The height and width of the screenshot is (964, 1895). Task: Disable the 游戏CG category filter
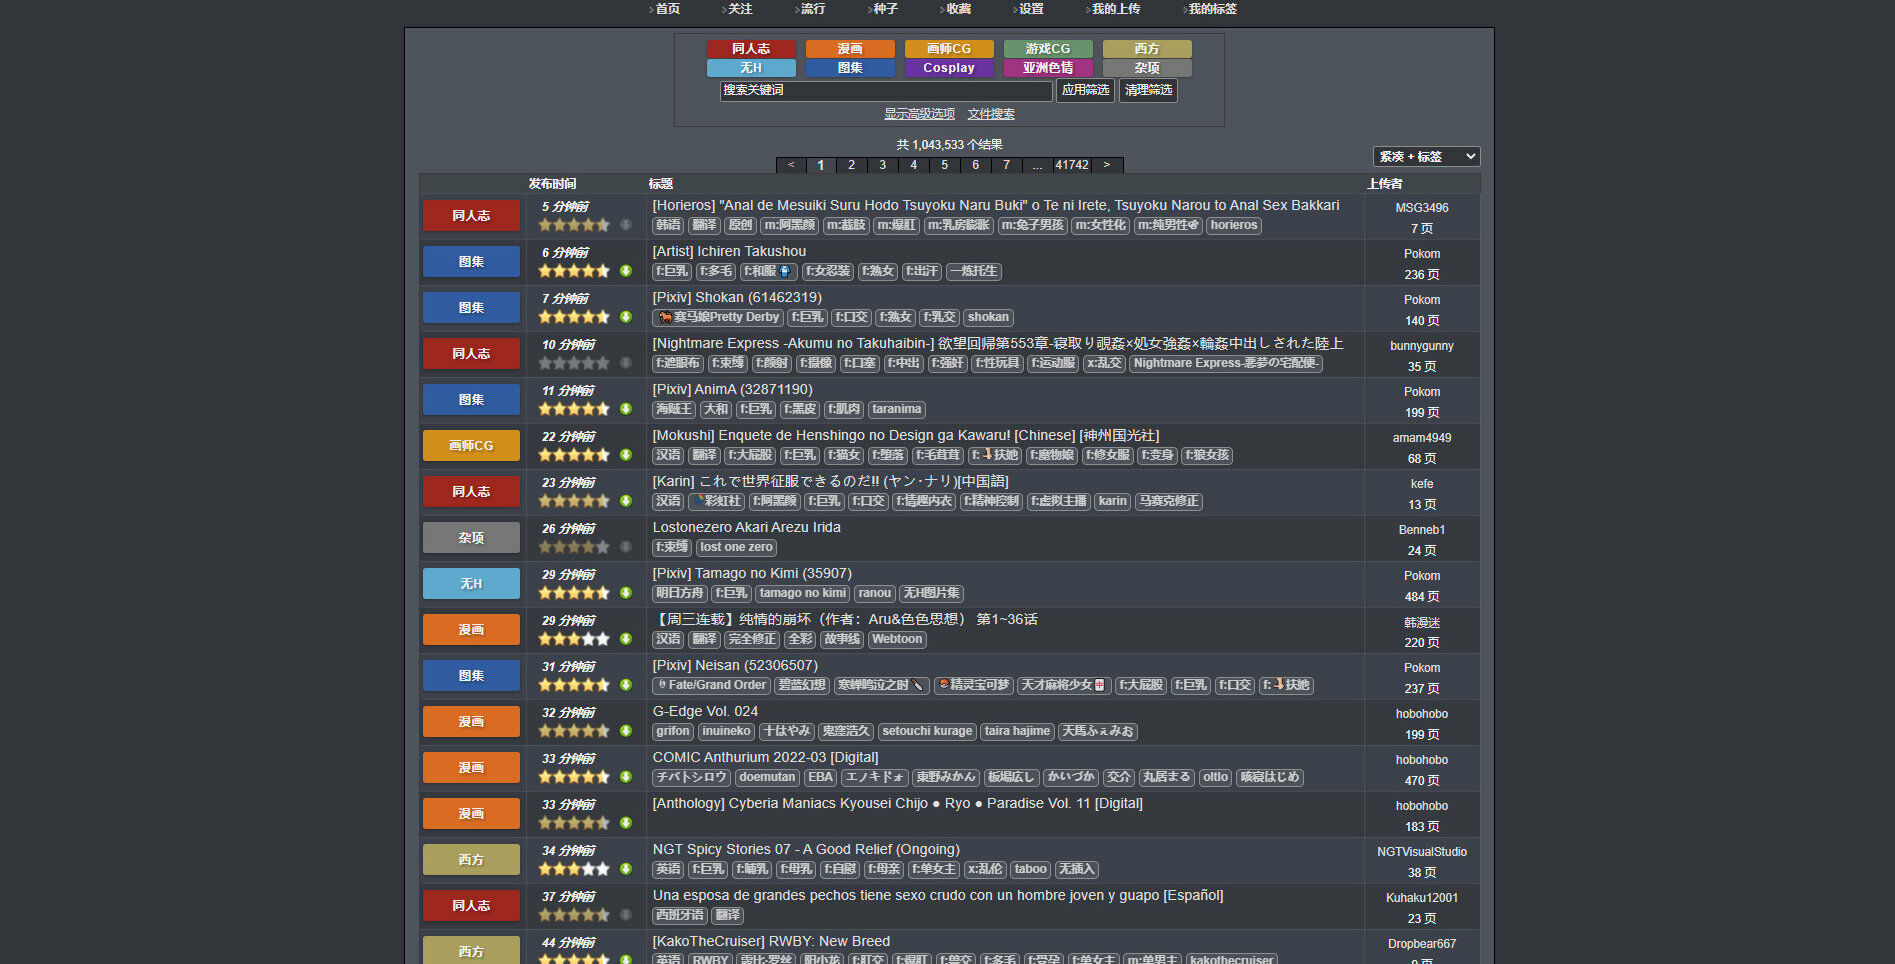1047,49
